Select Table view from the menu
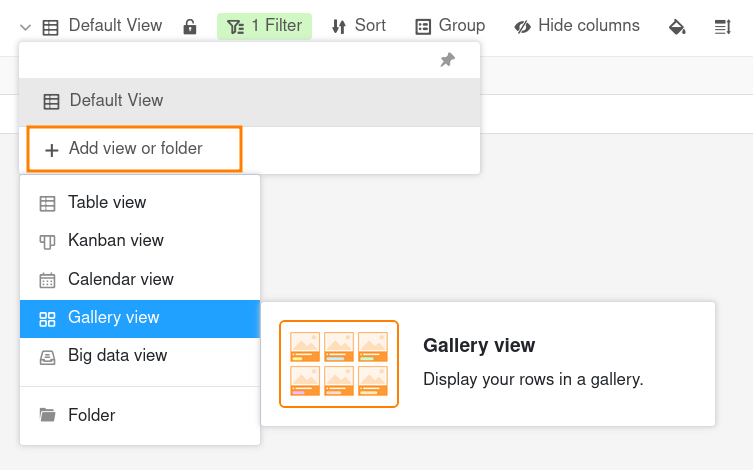753x470 pixels. [107, 203]
